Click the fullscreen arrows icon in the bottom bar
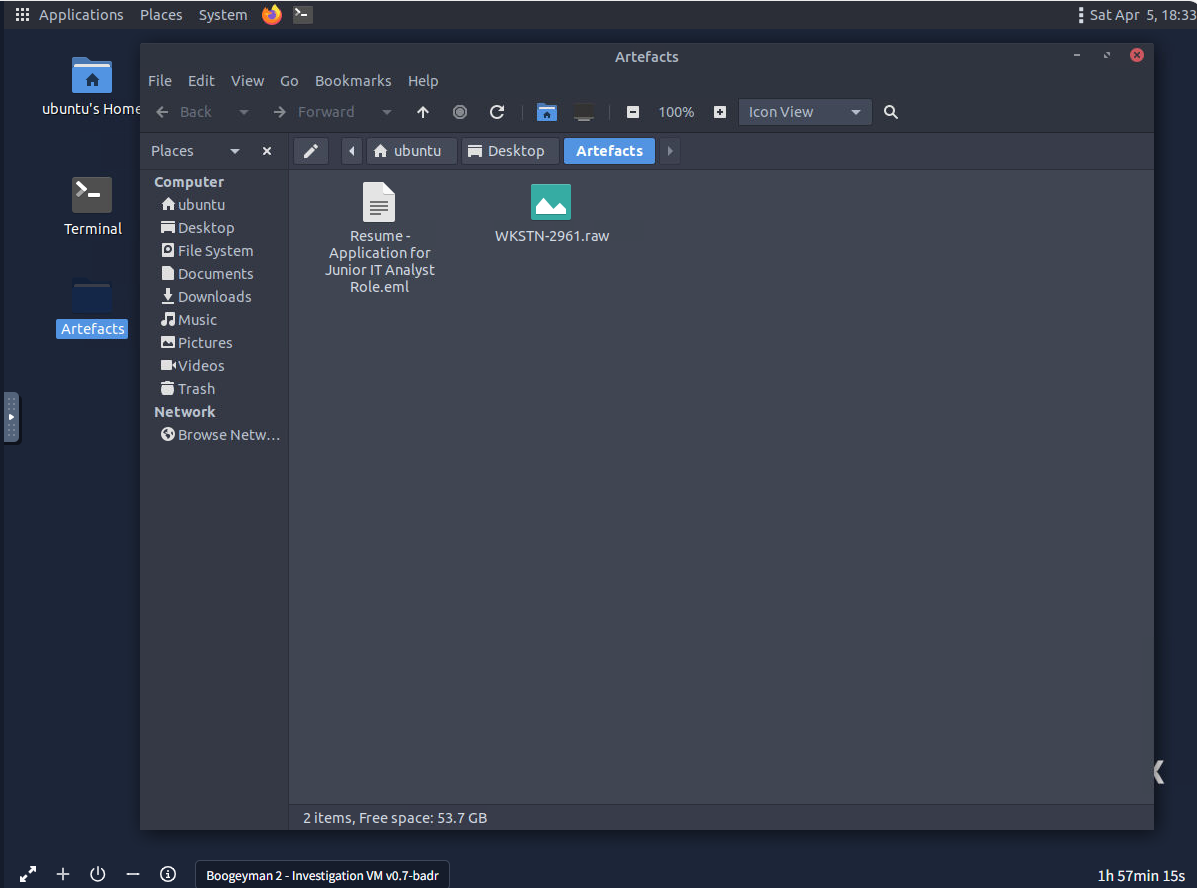The width and height of the screenshot is (1197, 888). 27,874
